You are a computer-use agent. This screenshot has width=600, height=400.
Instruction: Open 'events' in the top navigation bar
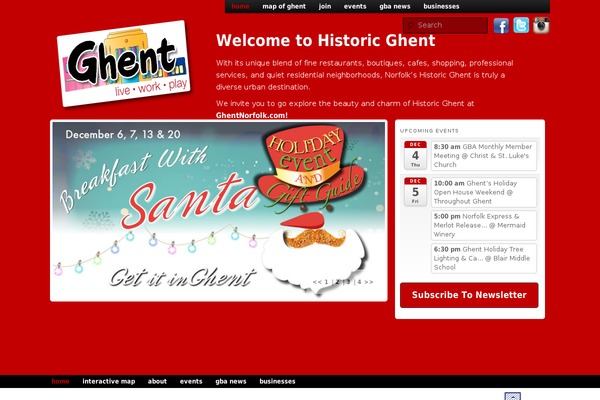(x=355, y=6)
